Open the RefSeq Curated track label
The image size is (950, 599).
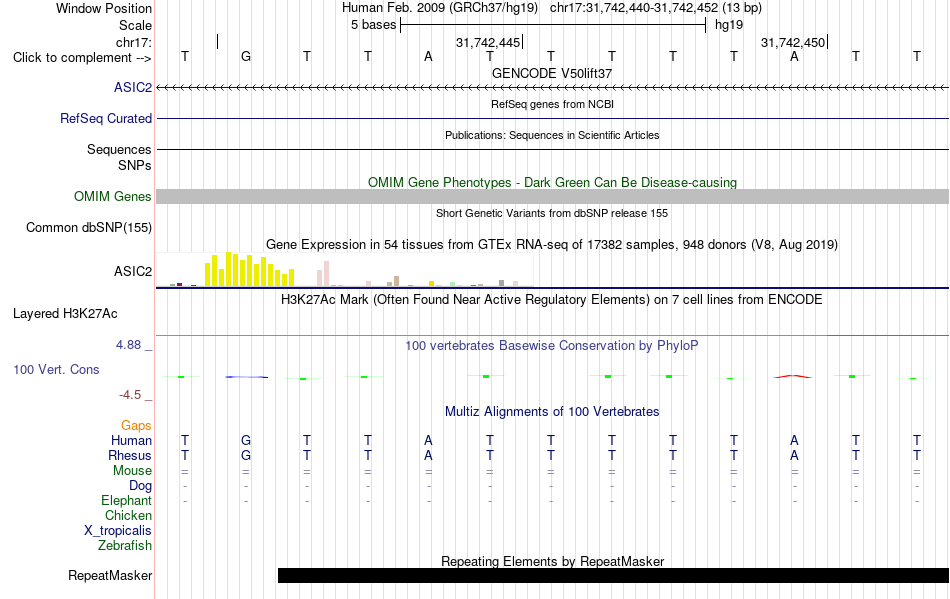point(105,118)
